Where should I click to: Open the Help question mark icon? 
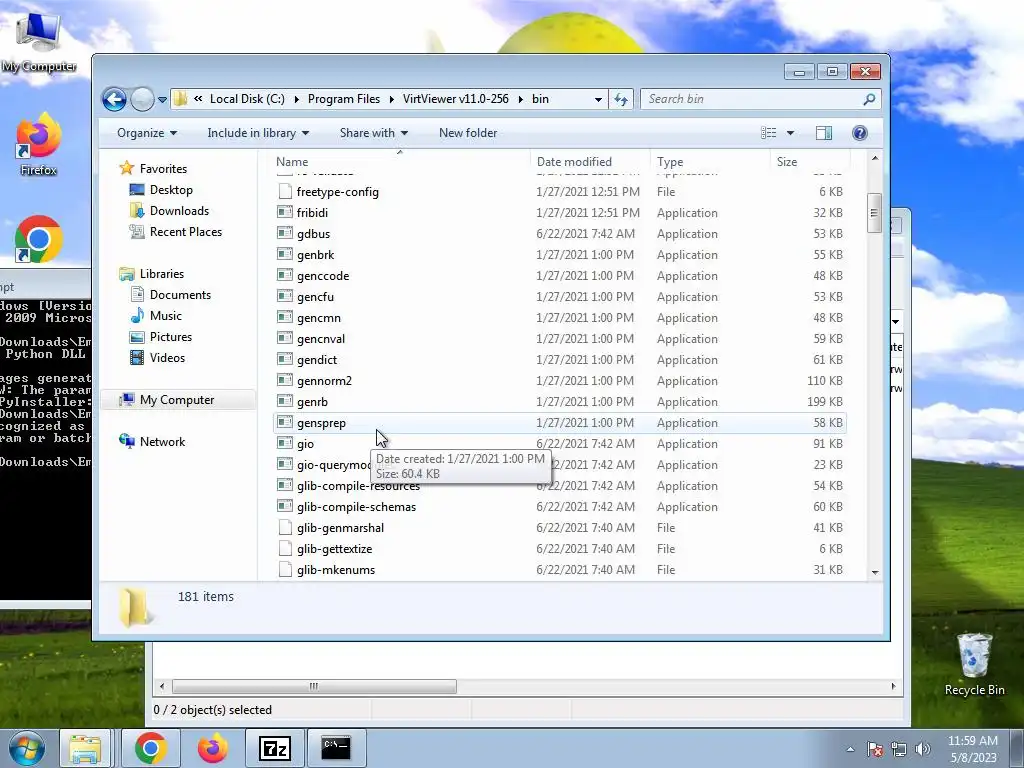pos(860,133)
